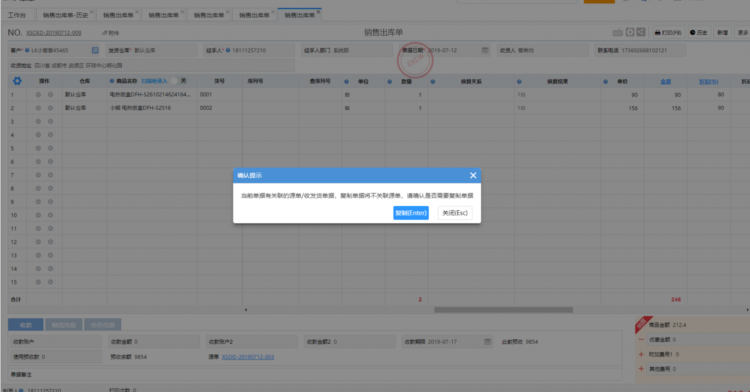750x392 pixels.
Task: Click the 收款账户2 field
Action: [x=252, y=342]
